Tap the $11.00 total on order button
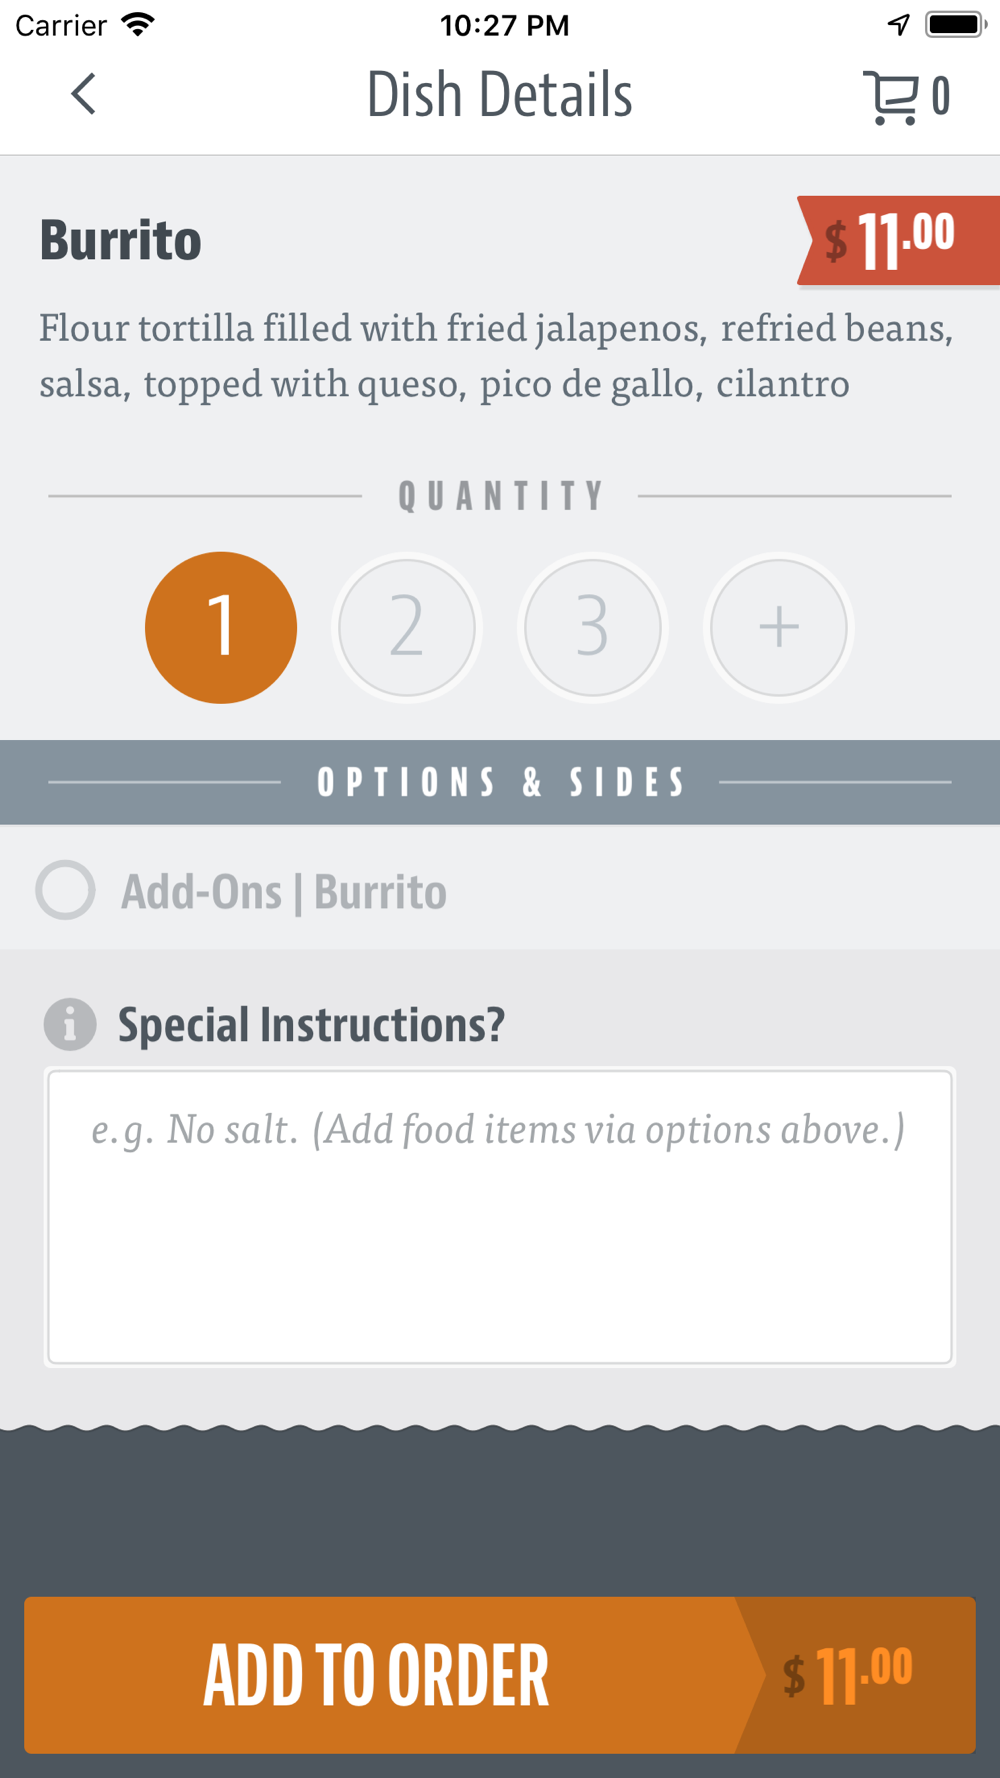The image size is (1000, 1778). (848, 1675)
